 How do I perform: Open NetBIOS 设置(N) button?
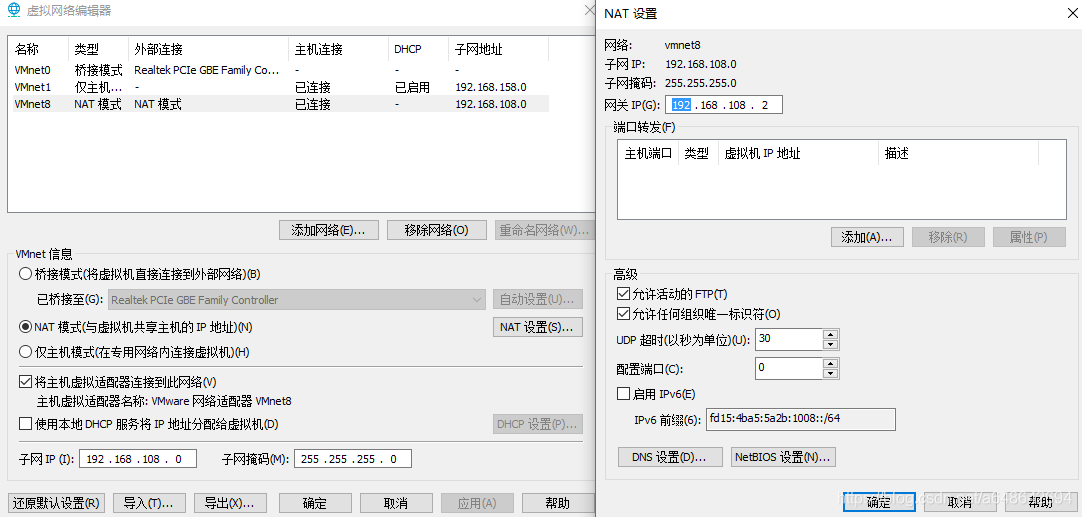783,457
